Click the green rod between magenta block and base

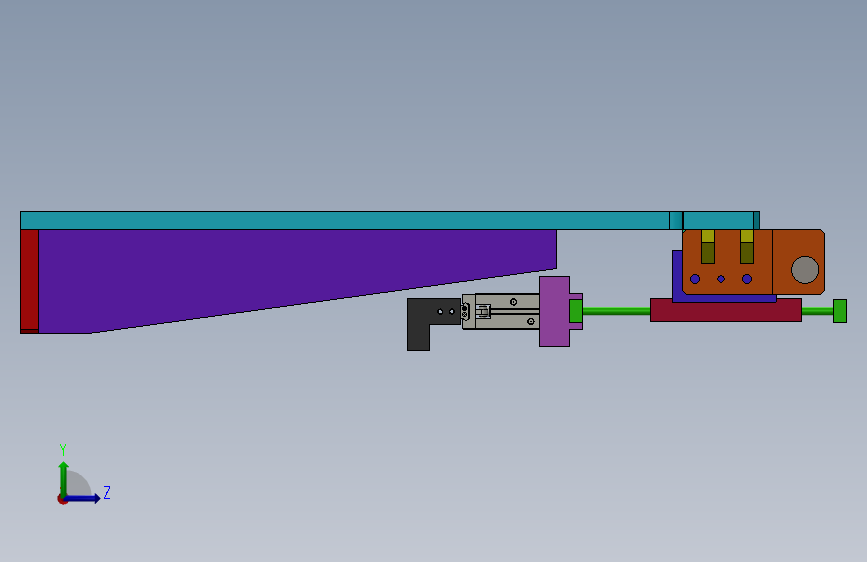click(617, 311)
